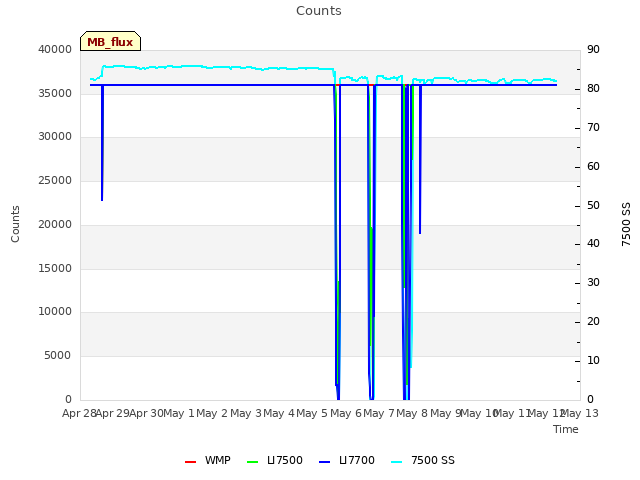The height and width of the screenshot is (480, 640).
Task: Click the Time axis label
Action: point(566,429)
